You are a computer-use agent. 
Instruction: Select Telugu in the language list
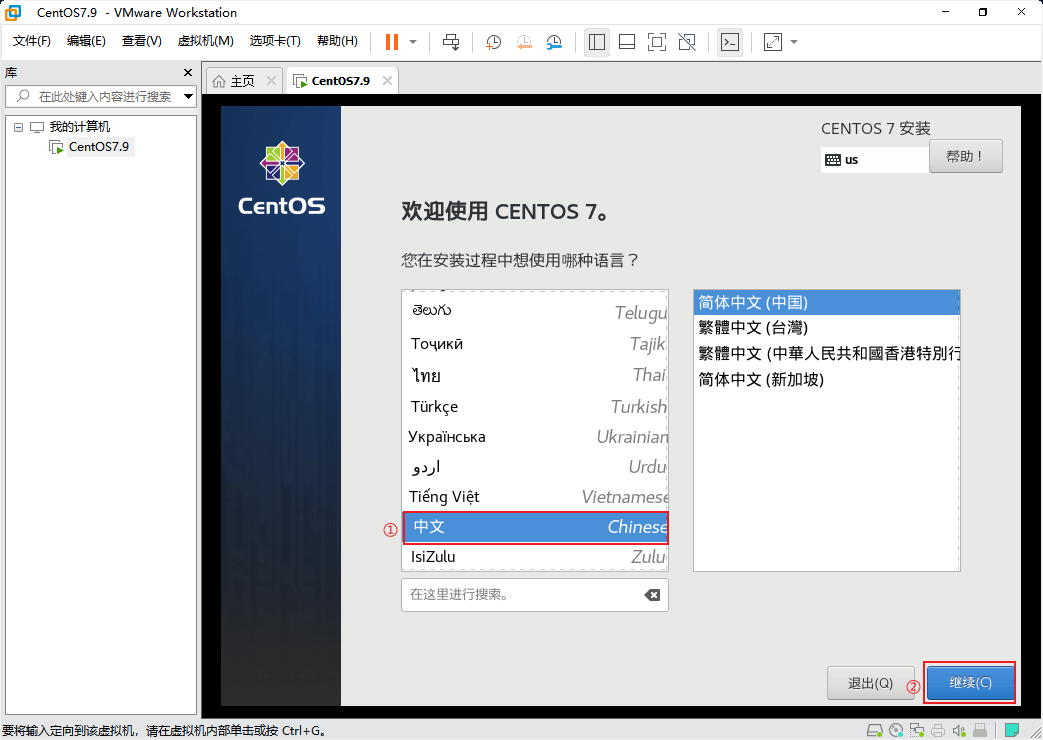point(535,312)
